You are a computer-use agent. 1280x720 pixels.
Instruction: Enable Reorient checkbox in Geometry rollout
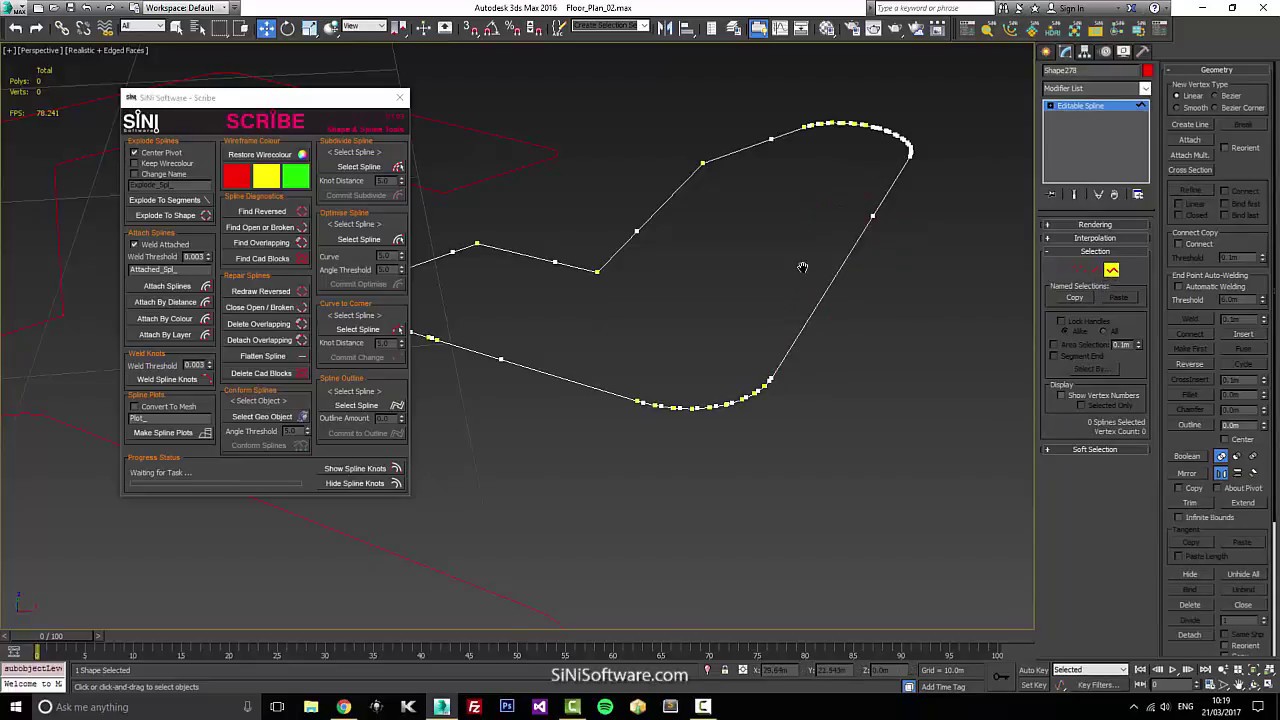click(x=1224, y=148)
